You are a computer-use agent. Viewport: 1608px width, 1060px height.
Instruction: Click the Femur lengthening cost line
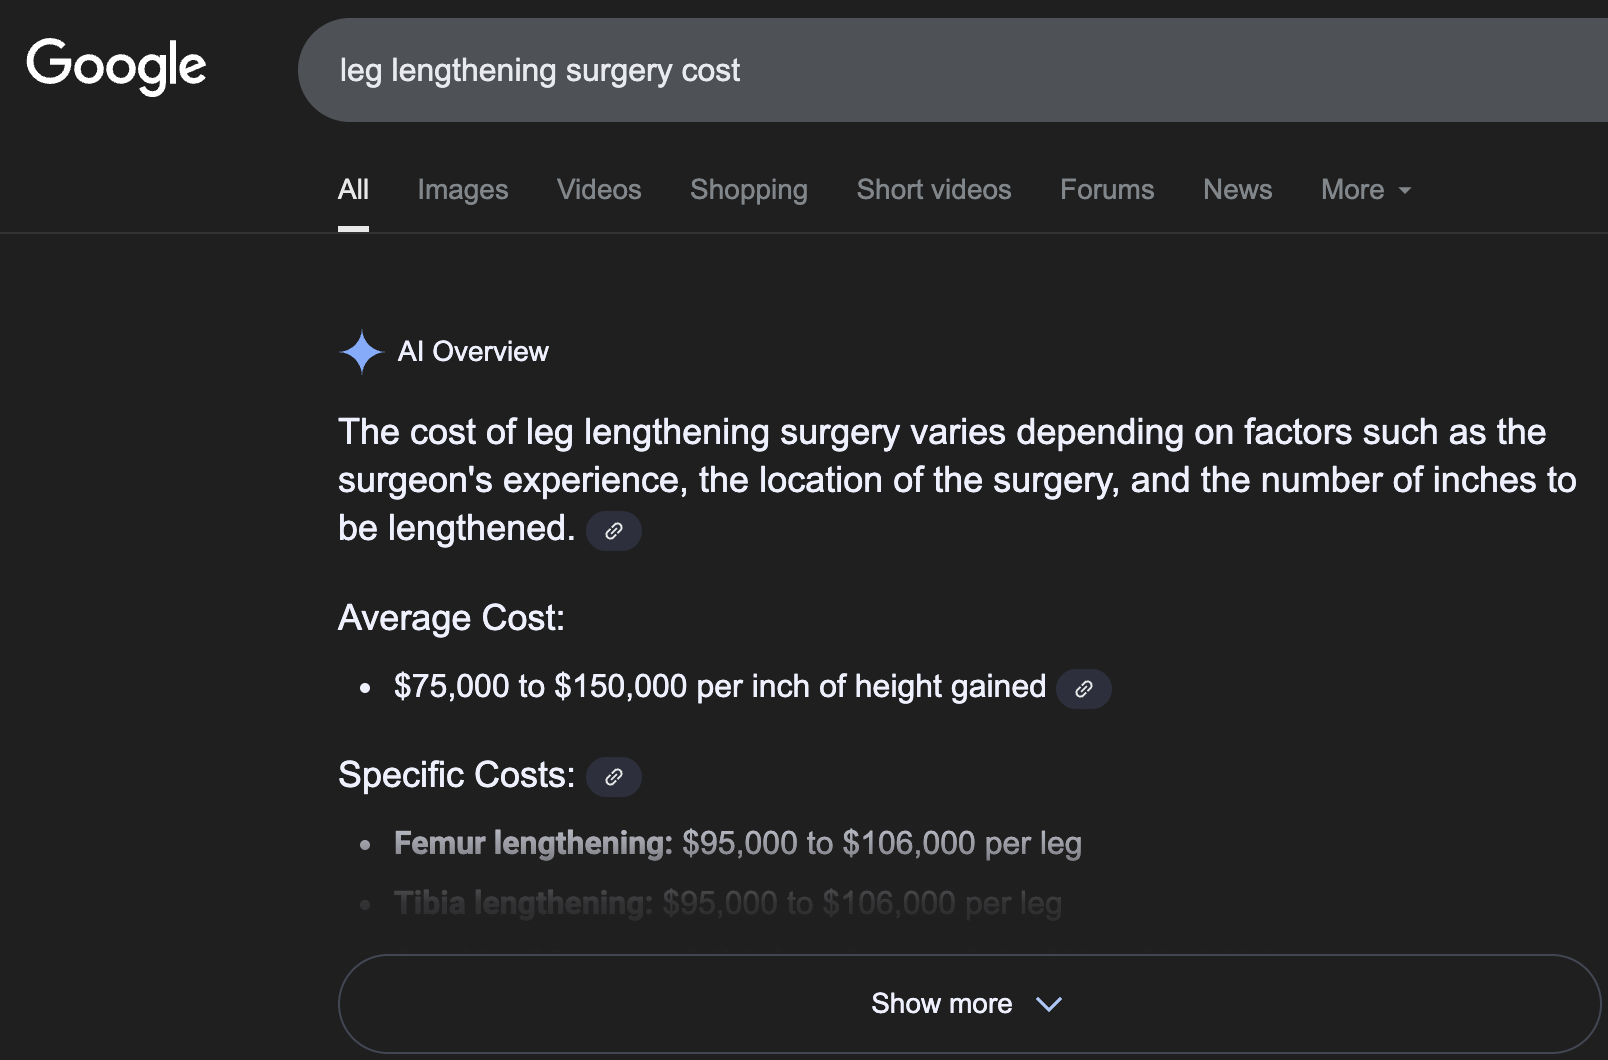point(737,844)
